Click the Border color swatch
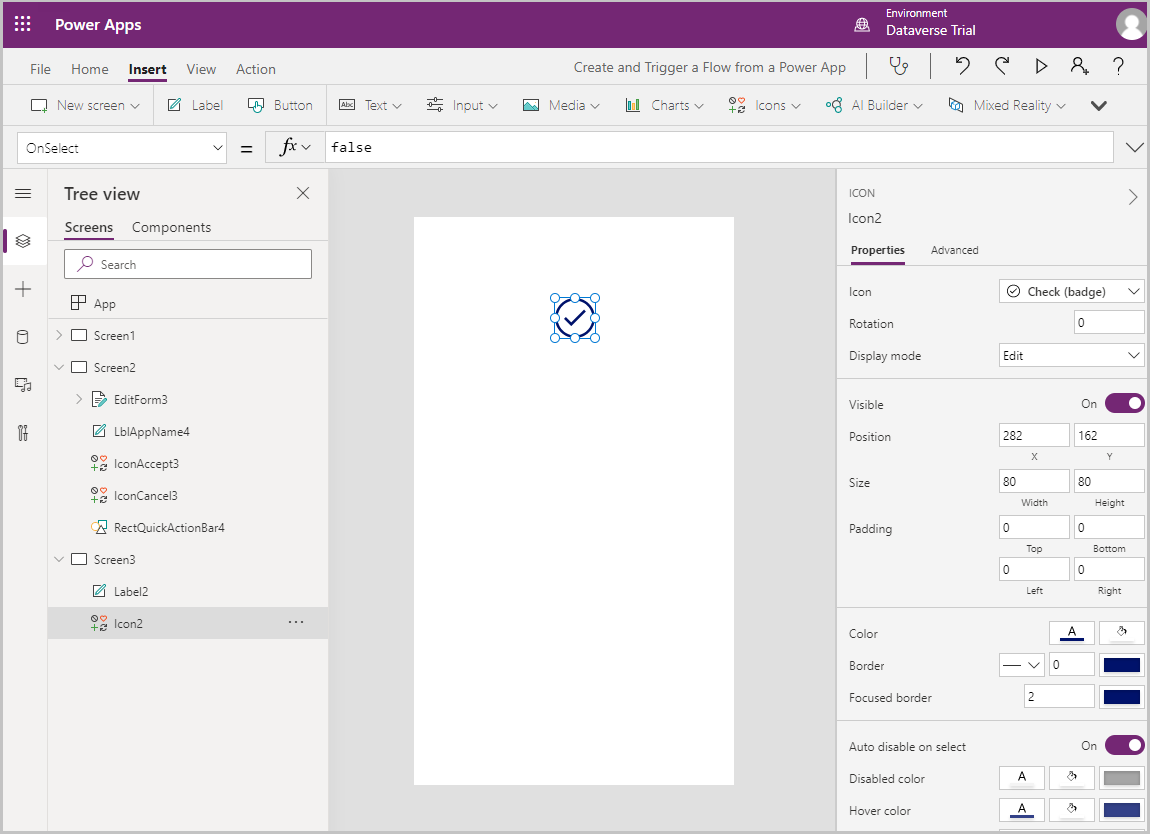The image size is (1150, 834). click(x=1121, y=665)
